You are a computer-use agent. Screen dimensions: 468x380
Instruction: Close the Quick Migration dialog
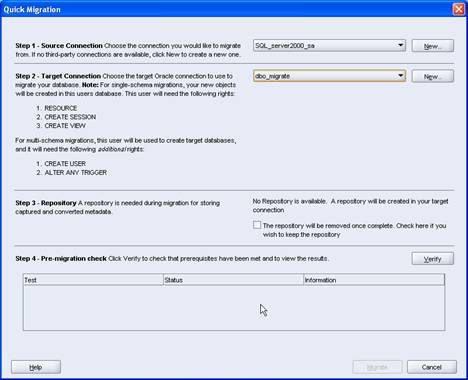click(459, 9)
